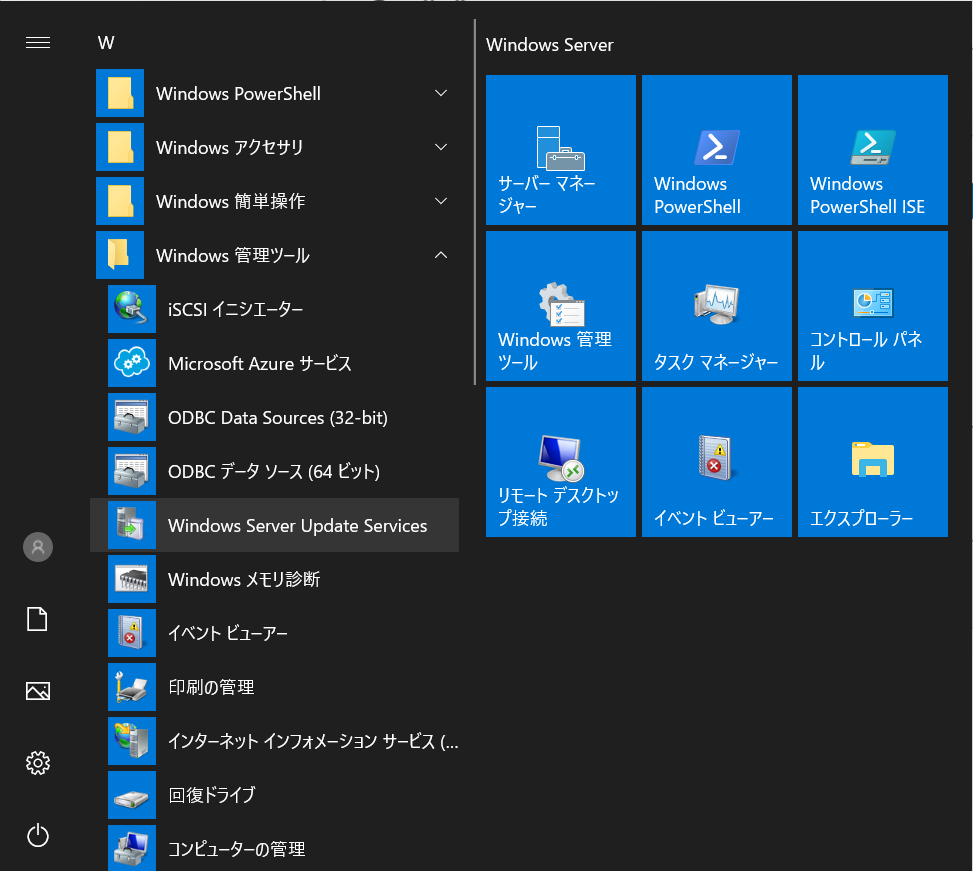Click the Windows 簡単操作 folder label
The image size is (973, 871).
230,202
